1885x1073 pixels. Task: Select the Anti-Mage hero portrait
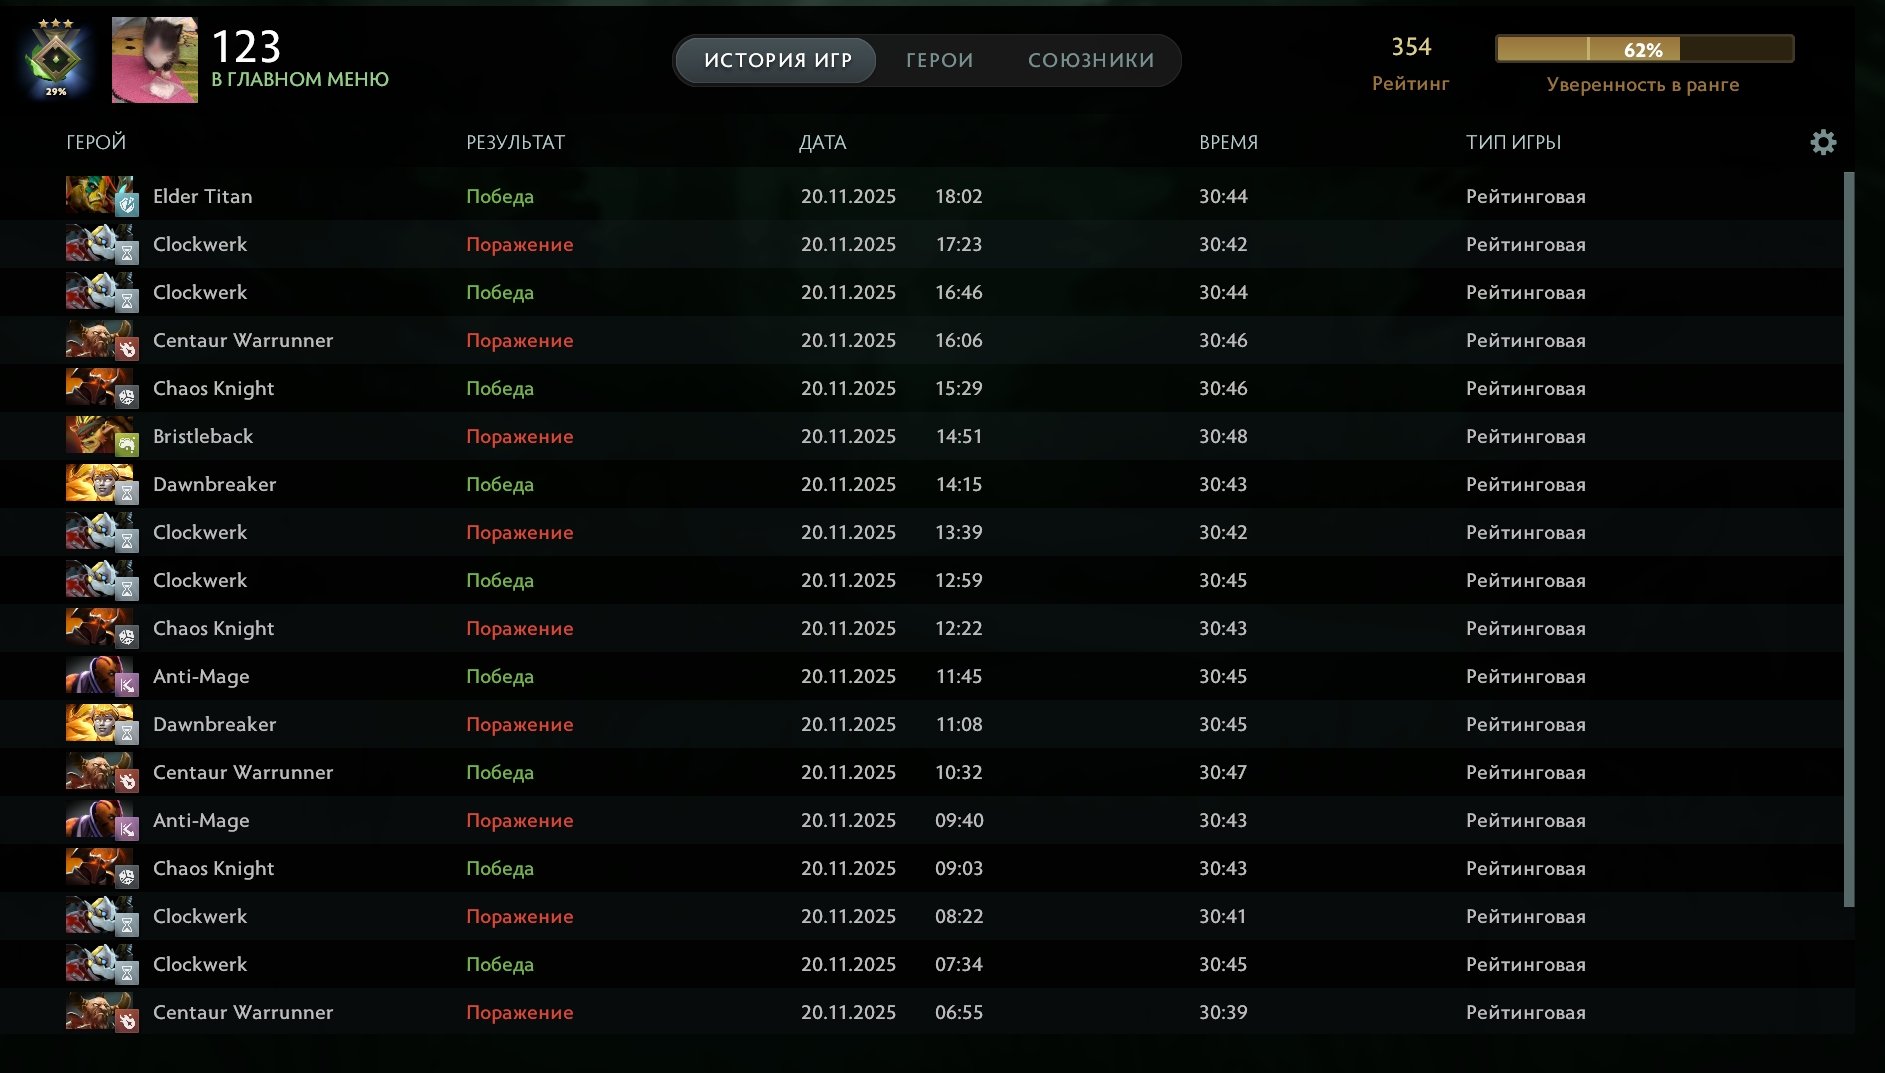point(100,676)
